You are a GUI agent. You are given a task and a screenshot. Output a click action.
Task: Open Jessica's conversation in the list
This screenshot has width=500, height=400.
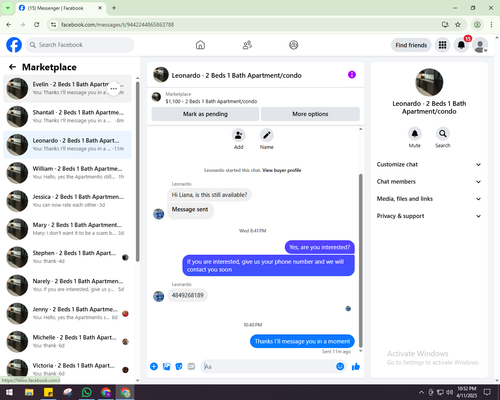point(67,201)
